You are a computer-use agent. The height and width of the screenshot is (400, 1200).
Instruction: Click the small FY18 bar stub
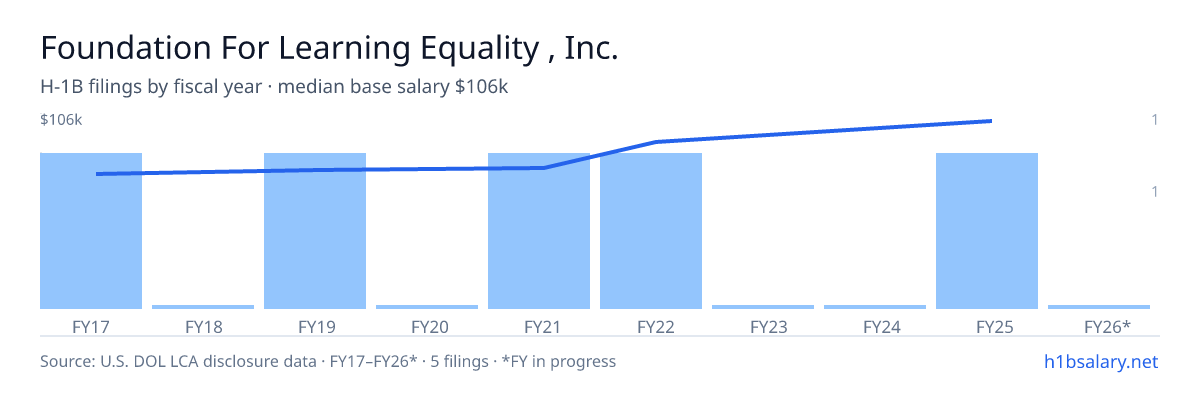point(203,307)
